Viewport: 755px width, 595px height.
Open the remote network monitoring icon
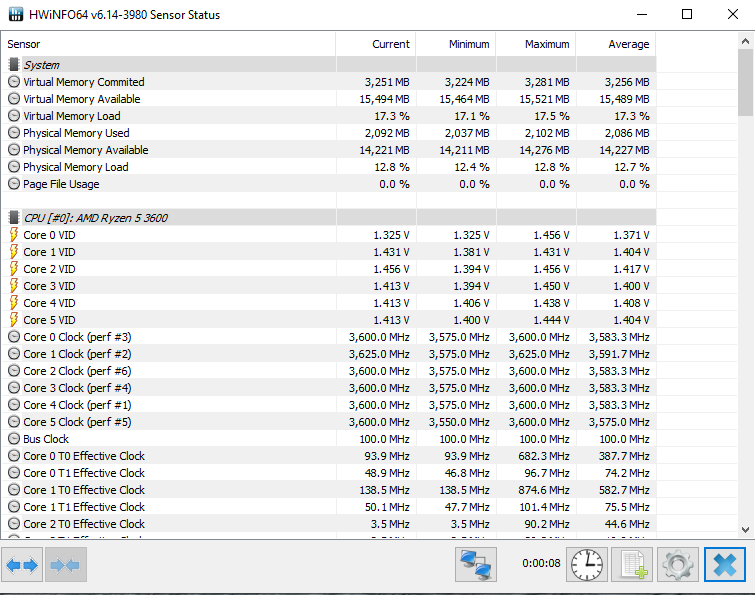(476, 565)
